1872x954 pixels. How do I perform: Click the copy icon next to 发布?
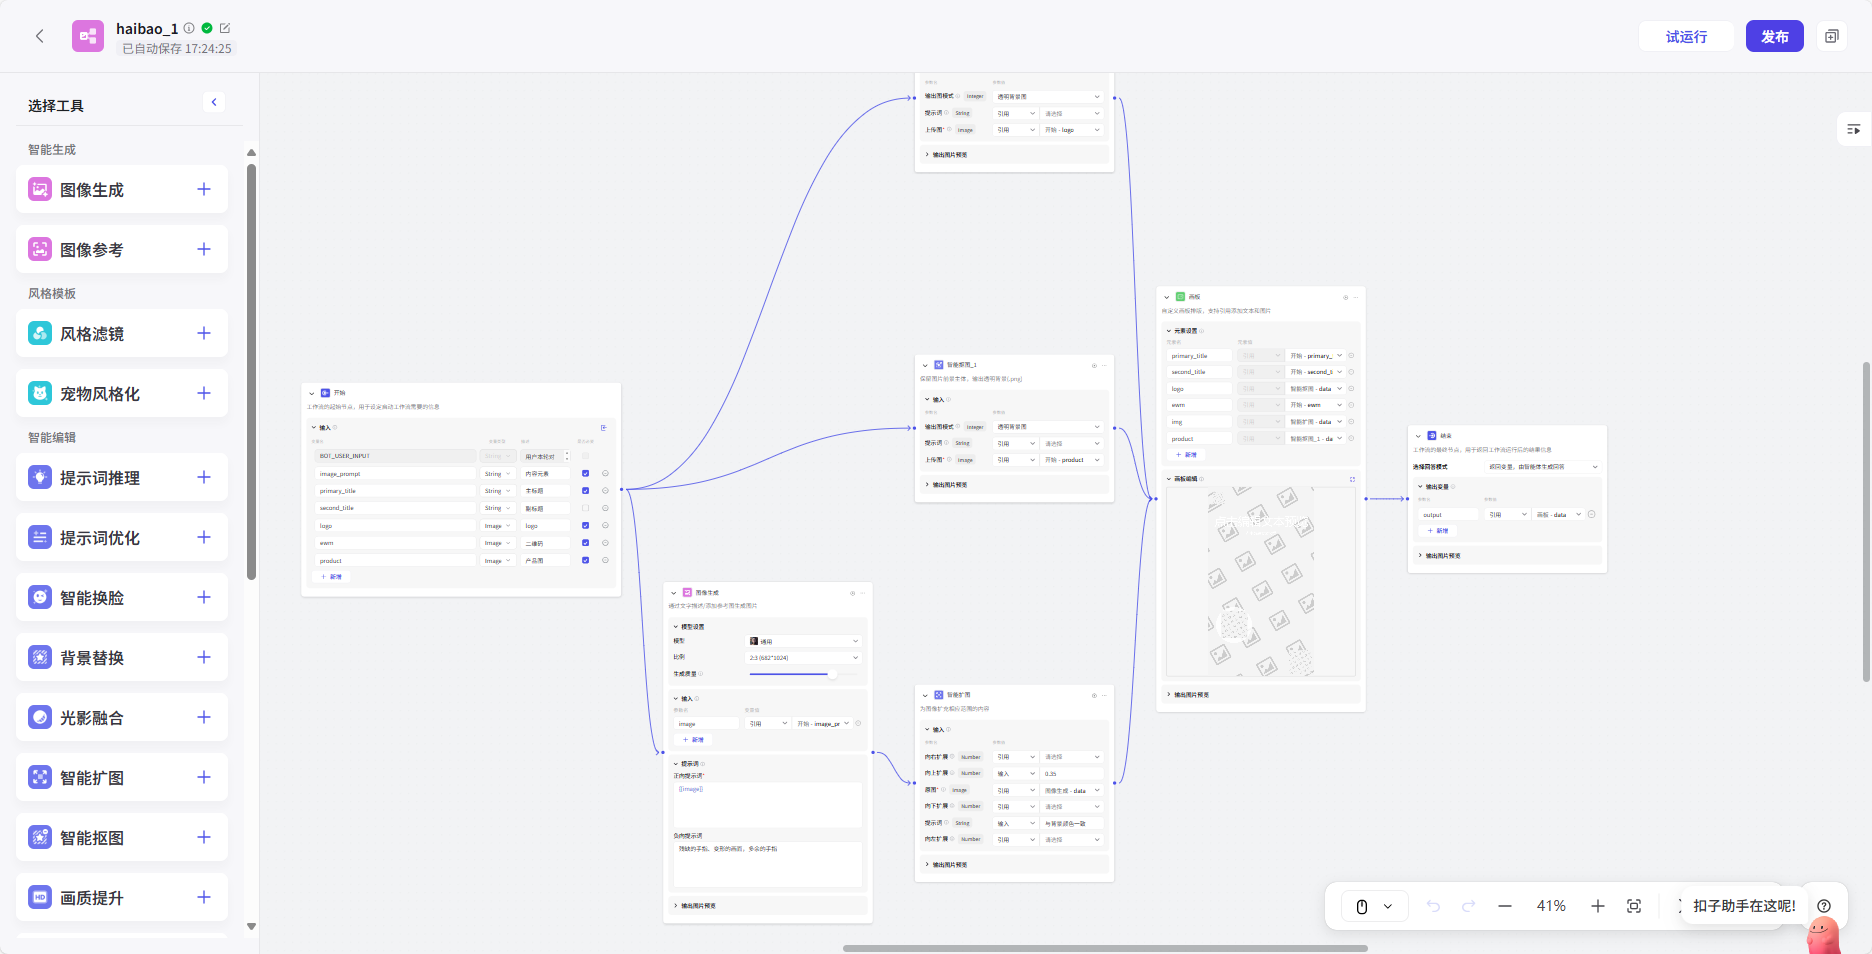click(x=1832, y=36)
